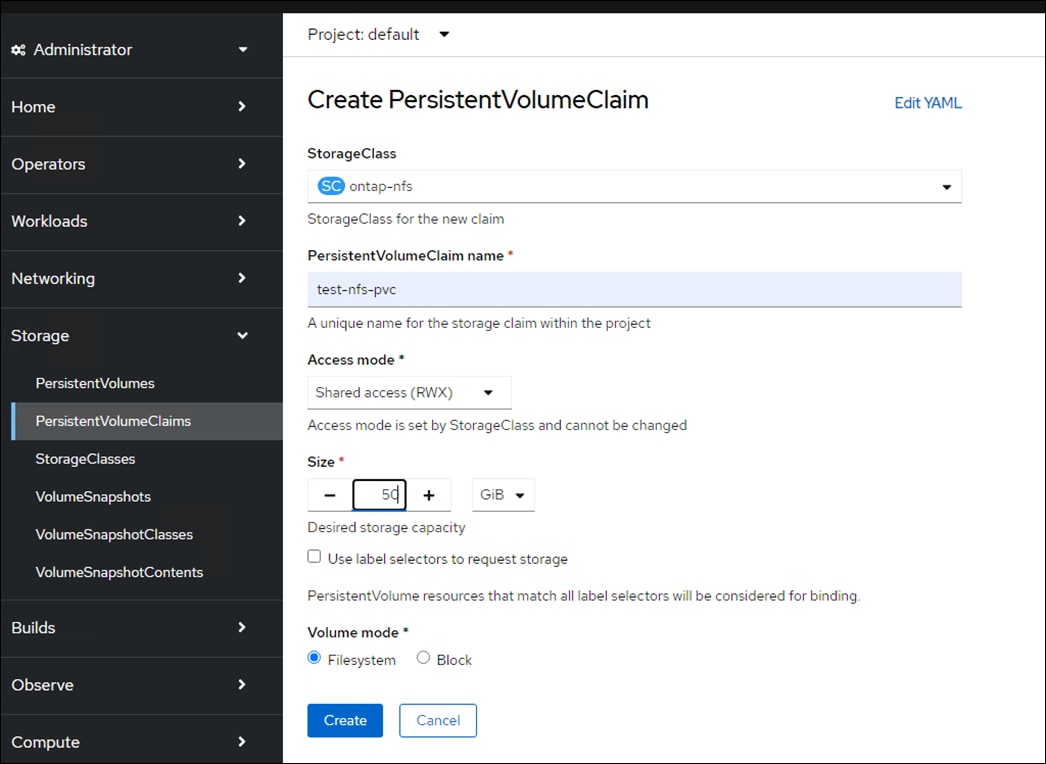Open the GiB size unit dropdown

[x=503, y=494]
